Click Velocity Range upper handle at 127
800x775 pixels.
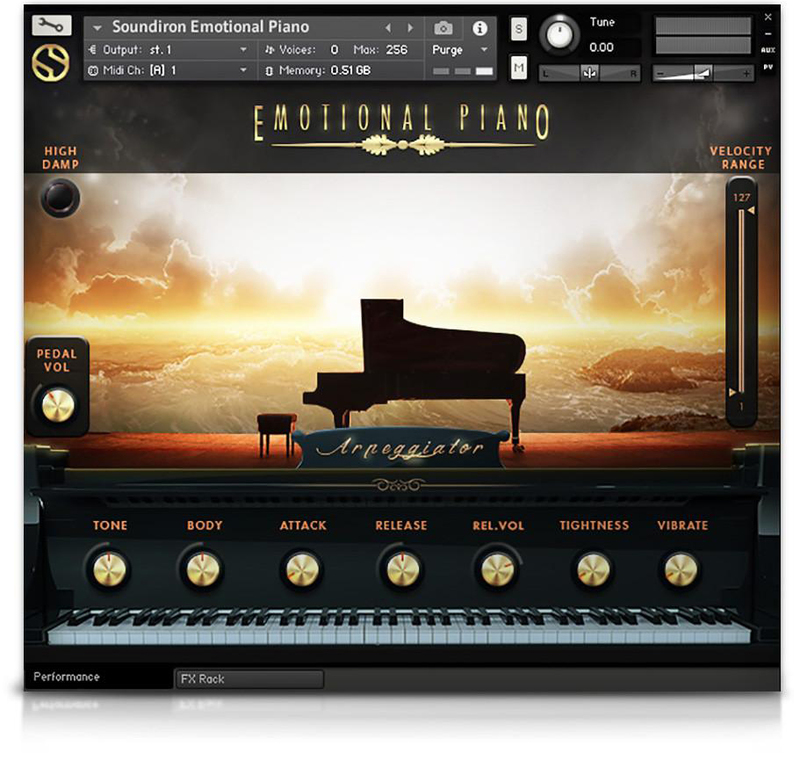pos(751,210)
